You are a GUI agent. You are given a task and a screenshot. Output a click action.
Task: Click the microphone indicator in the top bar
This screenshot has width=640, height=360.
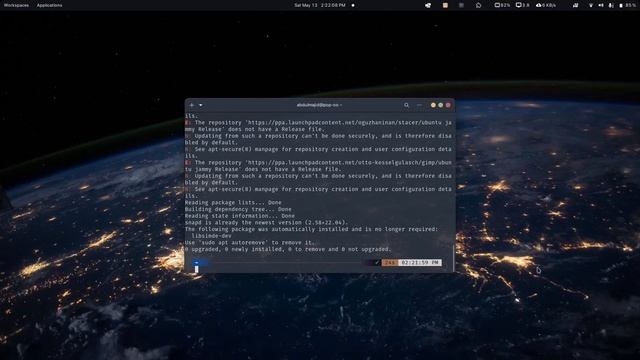point(611,5)
